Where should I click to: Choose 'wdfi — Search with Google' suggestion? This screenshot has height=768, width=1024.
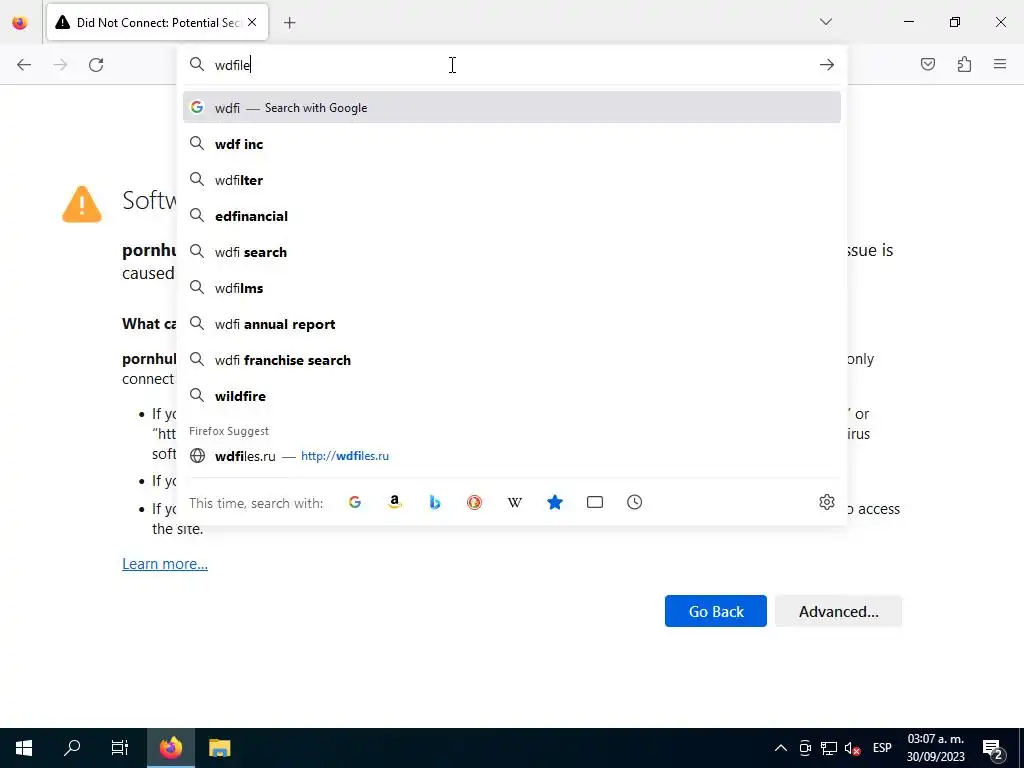(512, 108)
